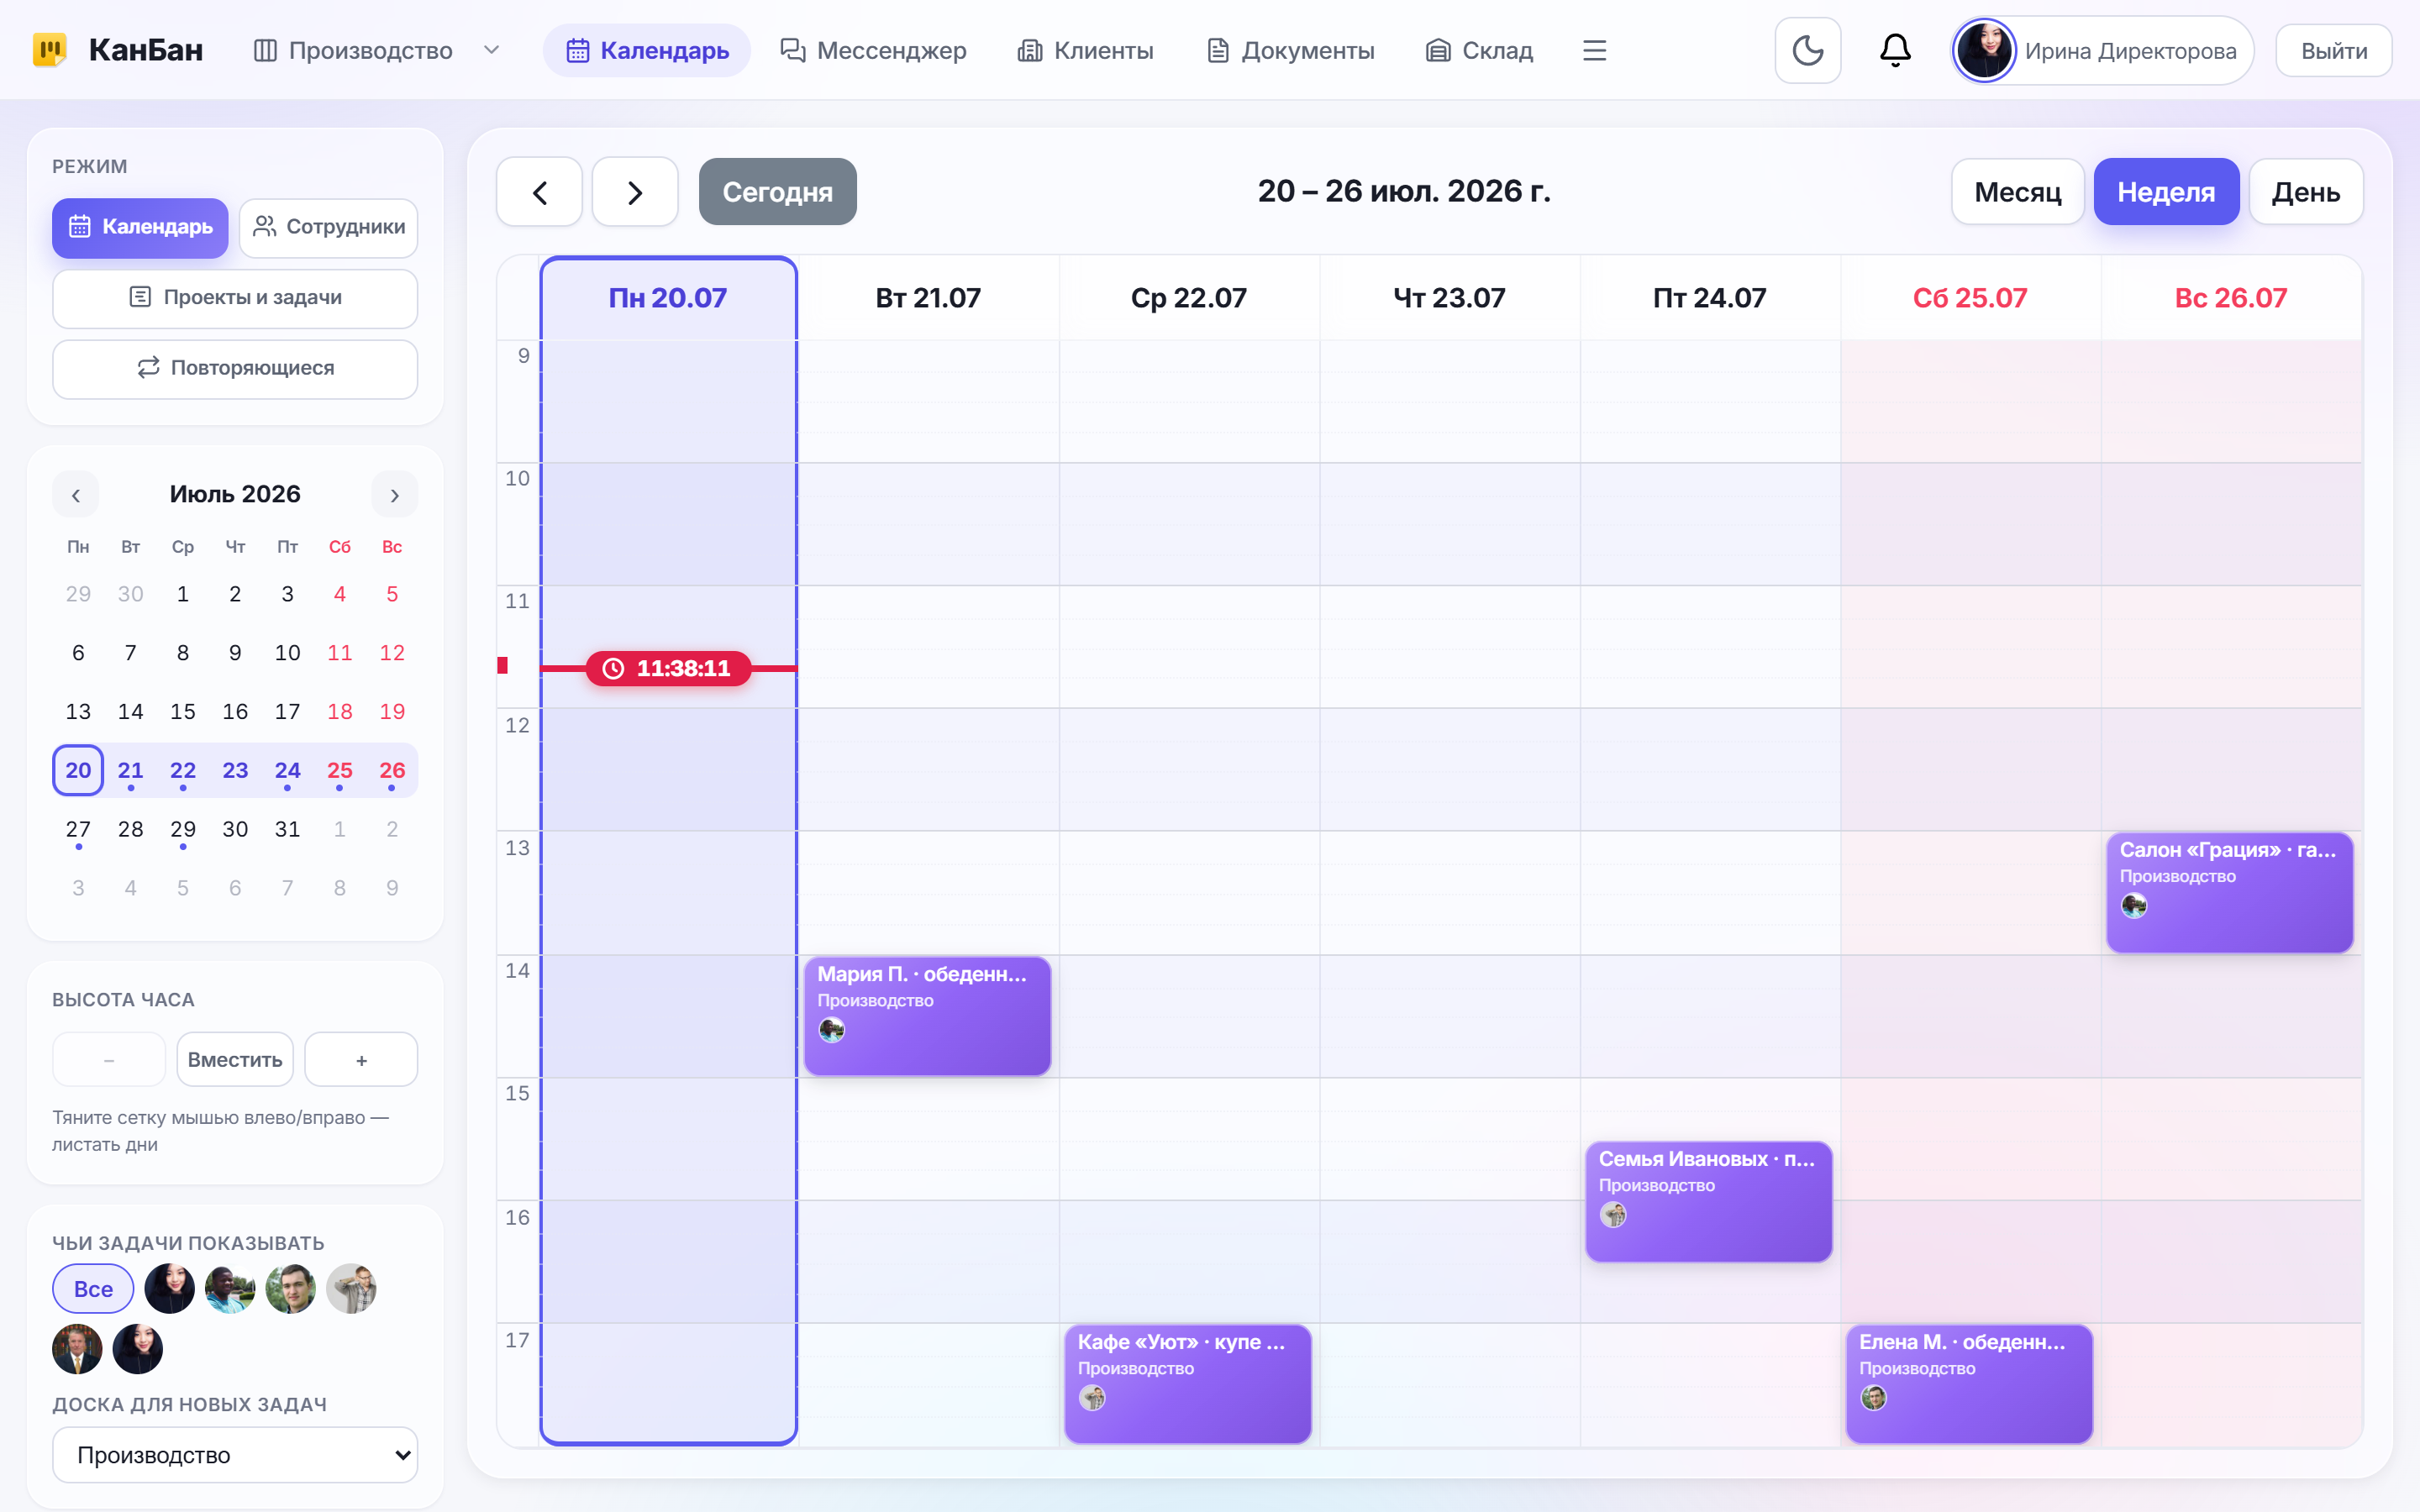Switch mode to Сотрудники

tap(329, 227)
